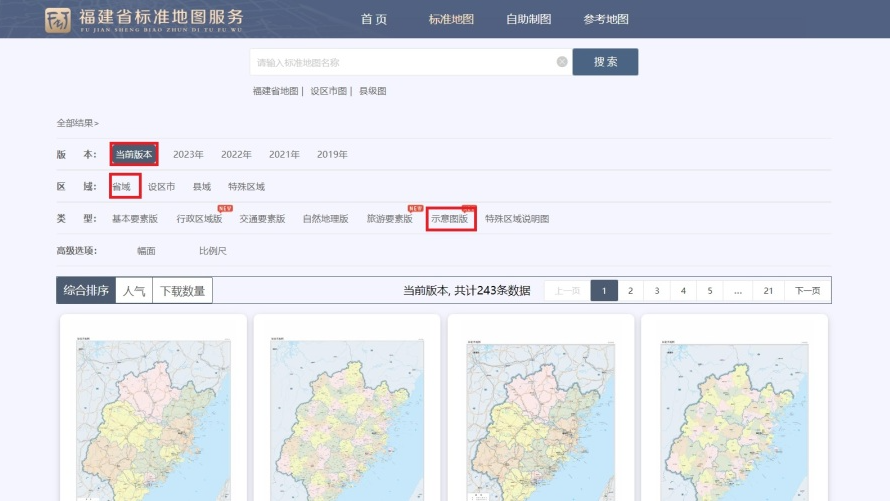Choose the 交通要素版 map type
890x501 pixels.
pos(262,218)
